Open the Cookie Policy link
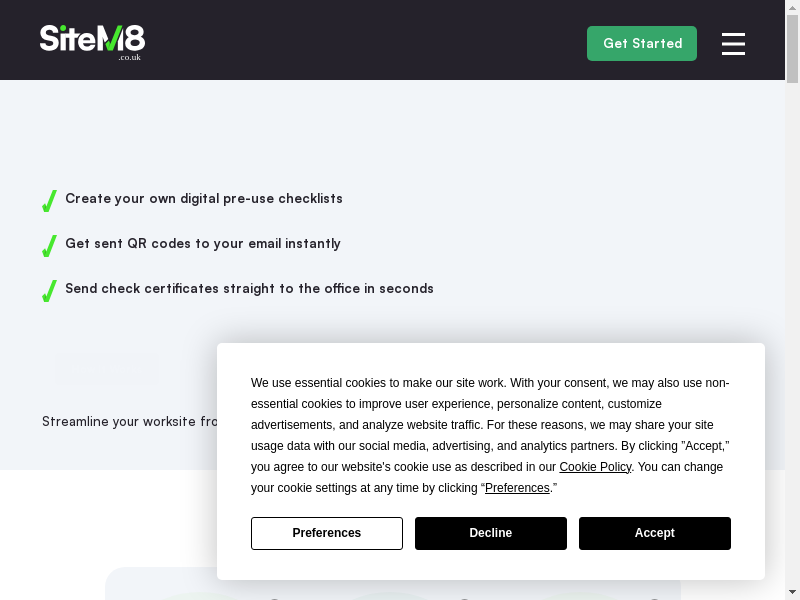Screen dimensions: 800x600 tap(595, 467)
